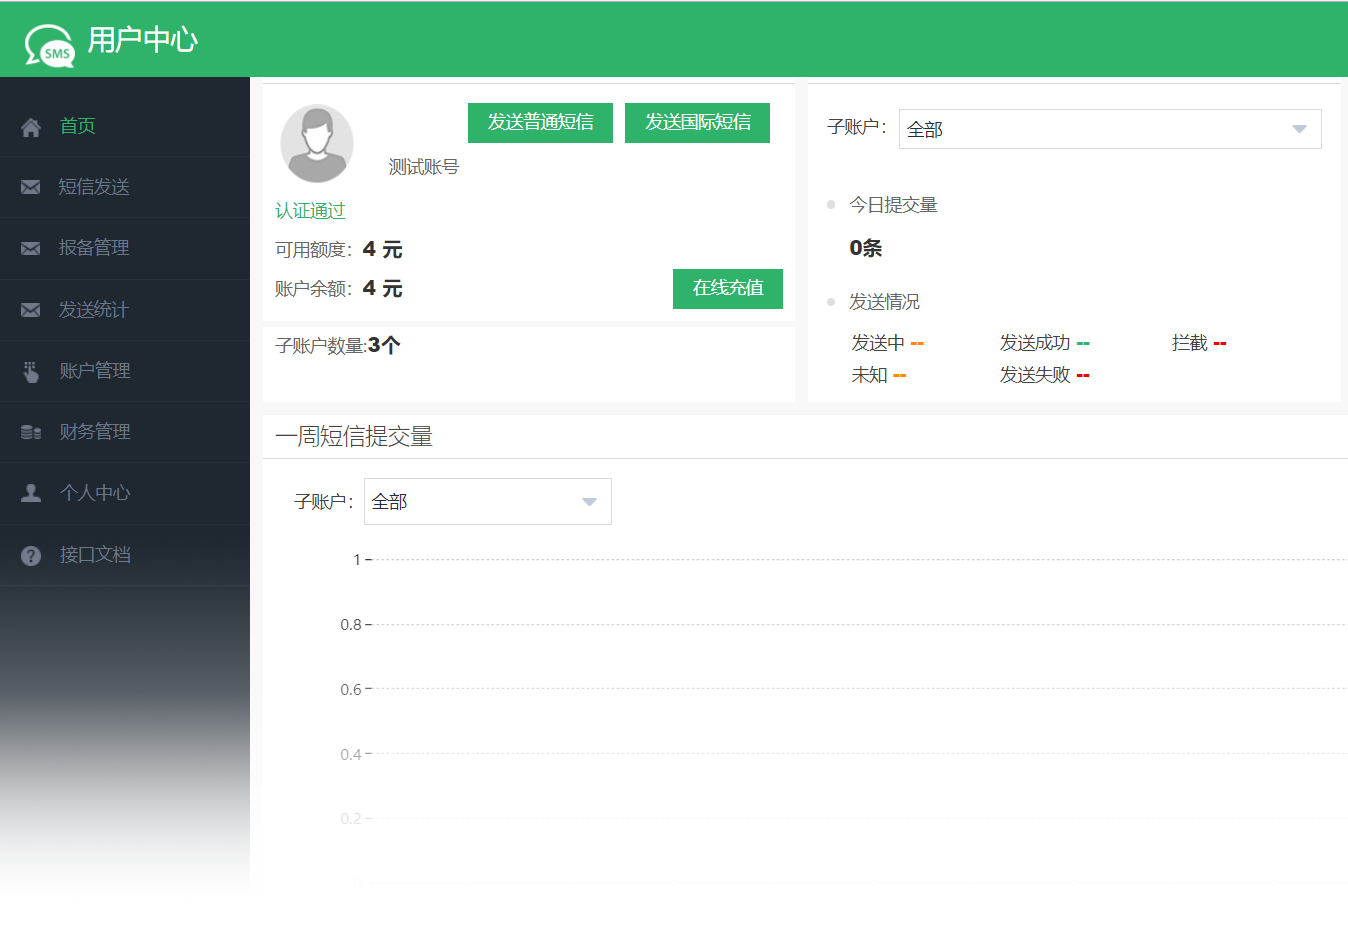Screen dimensions: 1348x949
Task: Click the envelope icon beside 短信发送
Action: 31,187
